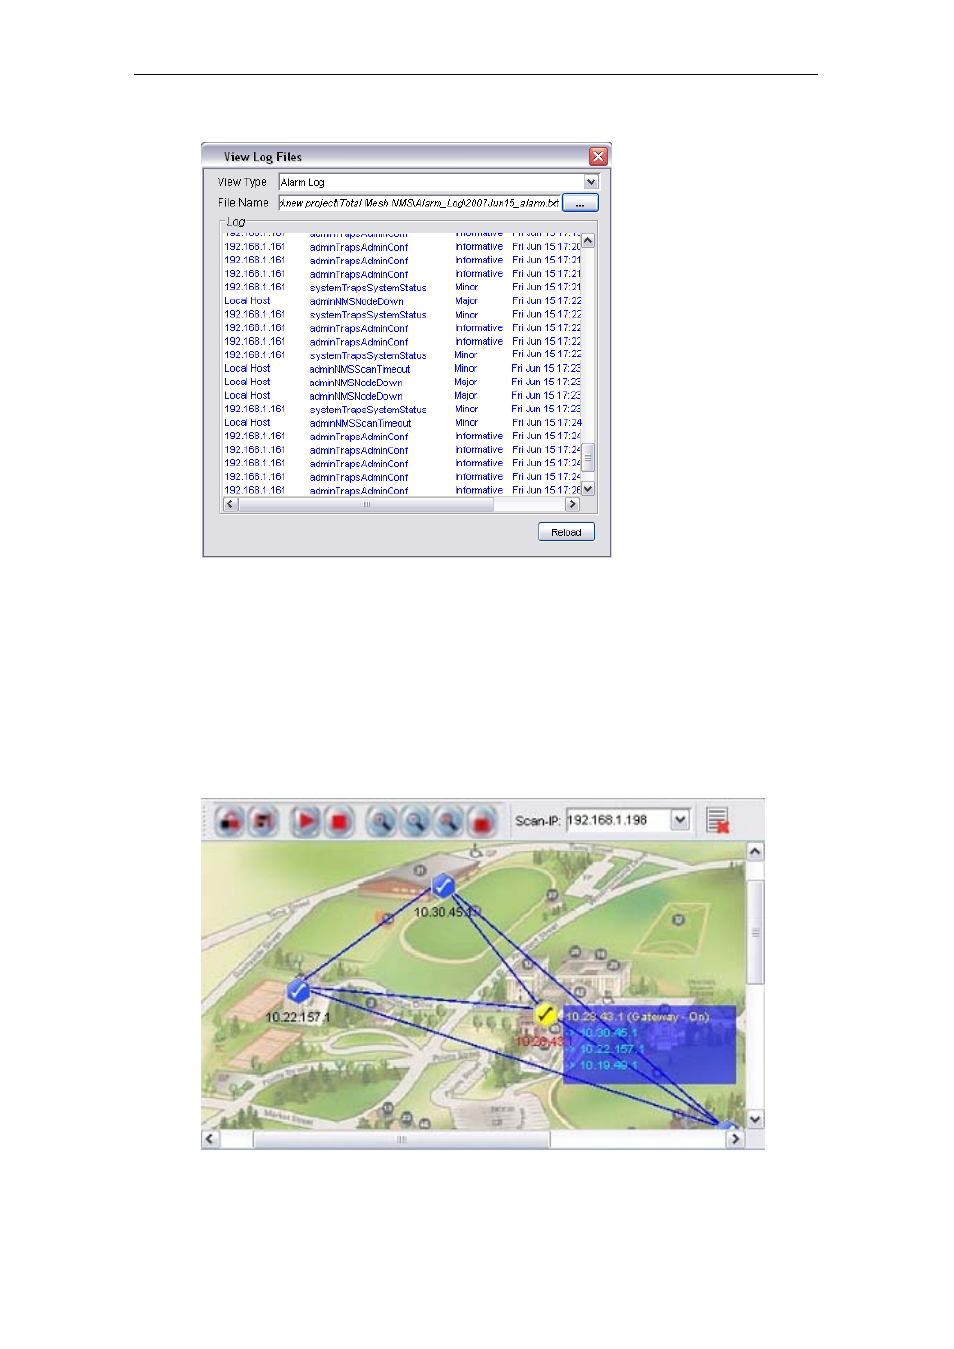
Task: Click the third magnifier zoom icon
Action: click(x=449, y=822)
